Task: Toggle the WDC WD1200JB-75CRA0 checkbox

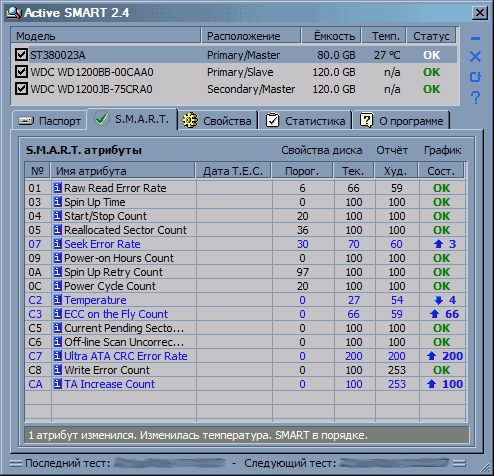Action: click(21, 89)
